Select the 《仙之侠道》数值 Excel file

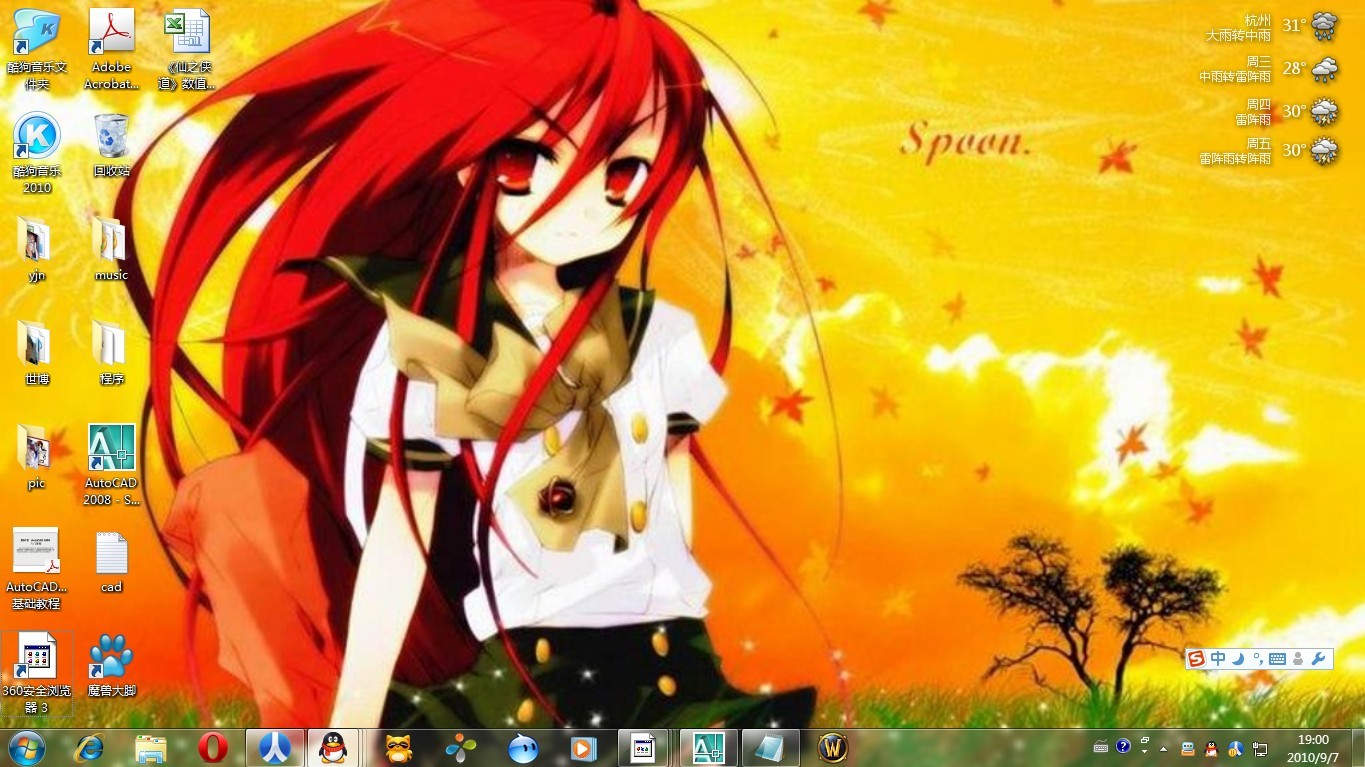(186, 48)
